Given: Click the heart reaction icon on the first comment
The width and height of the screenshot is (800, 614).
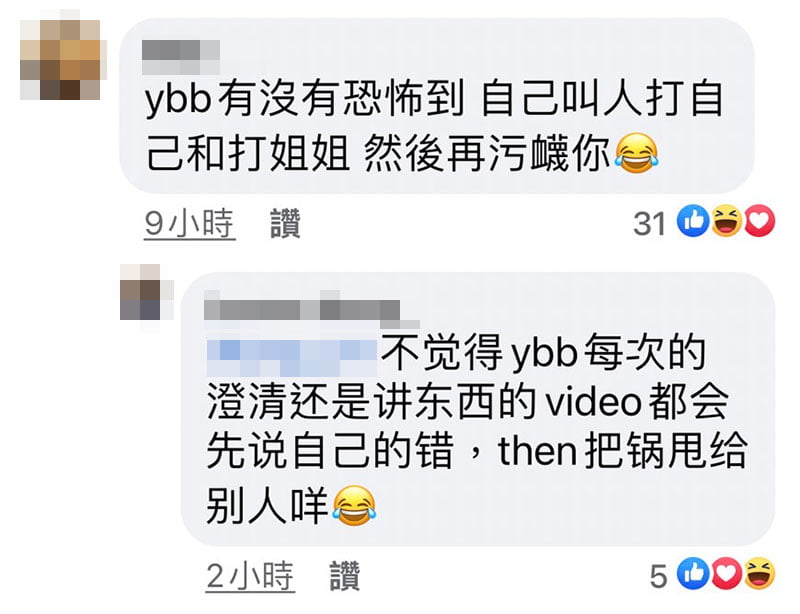Looking at the screenshot, I should [x=760, y=221].
